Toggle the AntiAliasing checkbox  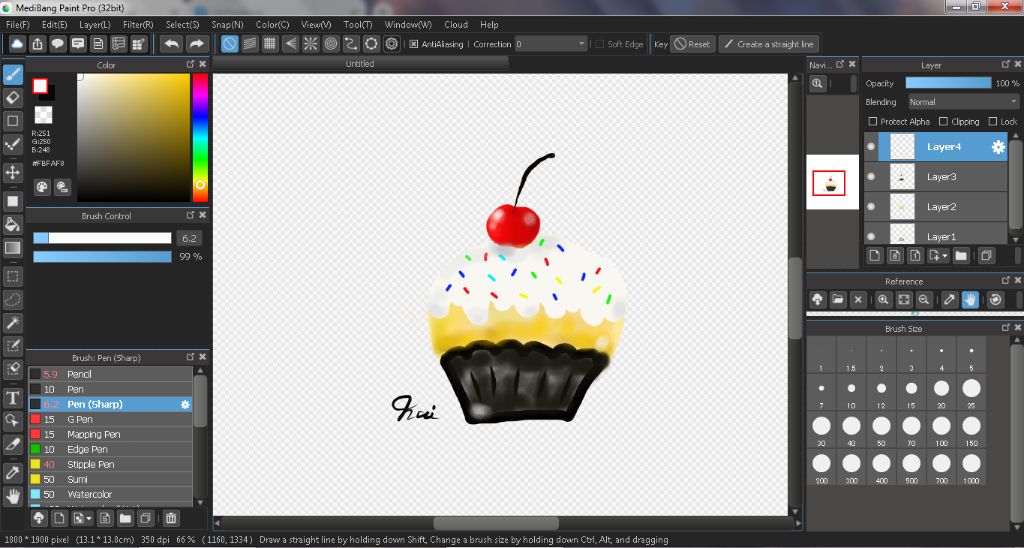[x=413, y=44]
